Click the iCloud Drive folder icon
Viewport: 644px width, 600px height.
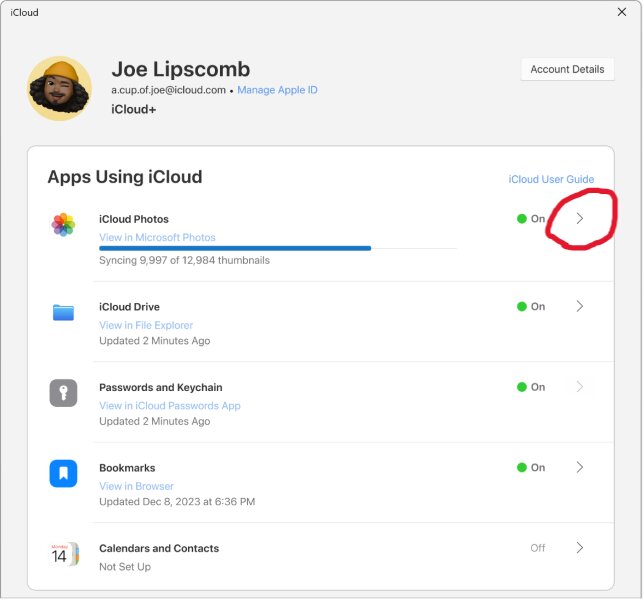click(x=63, y=313)
